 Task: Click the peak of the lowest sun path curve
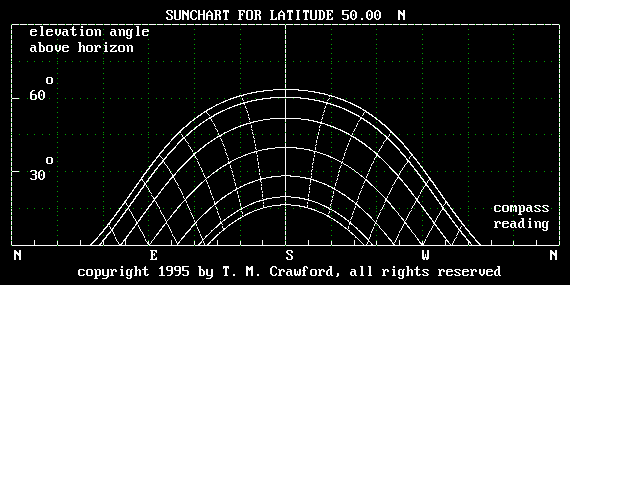(x=287, y=203)
